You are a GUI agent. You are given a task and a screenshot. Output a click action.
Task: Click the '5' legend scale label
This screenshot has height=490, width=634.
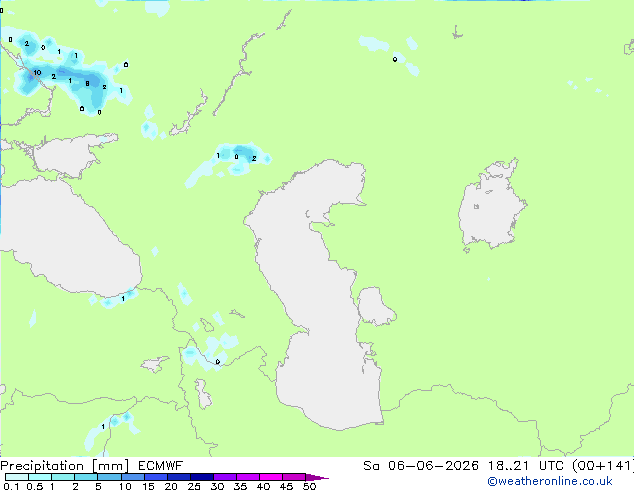coord(98,486)
